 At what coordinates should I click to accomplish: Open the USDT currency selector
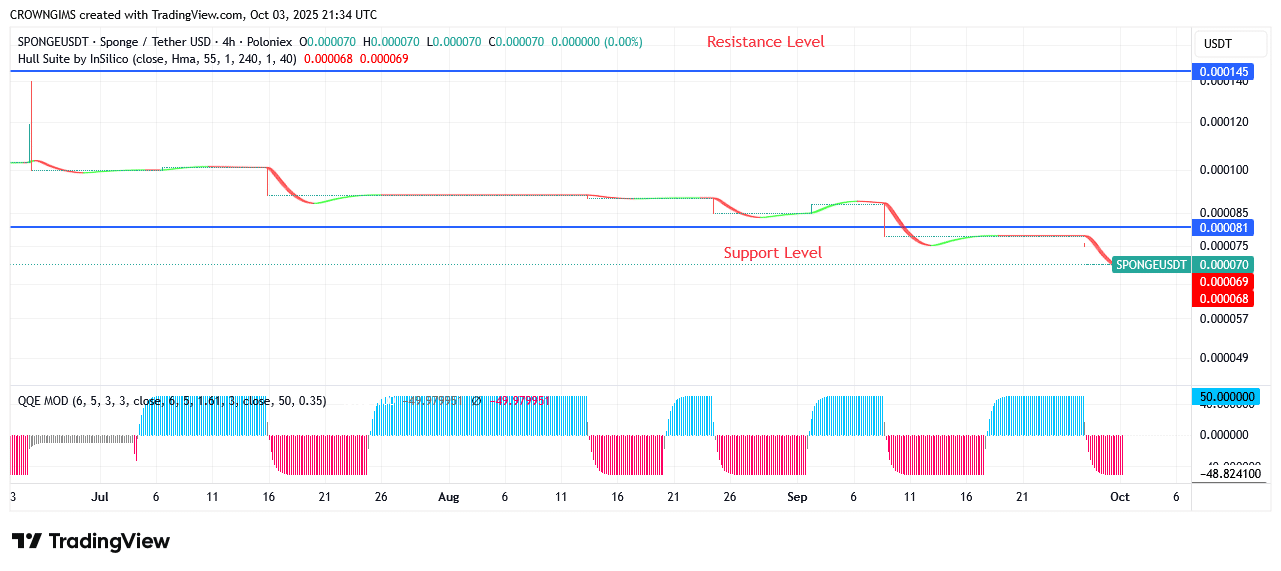1218,44
